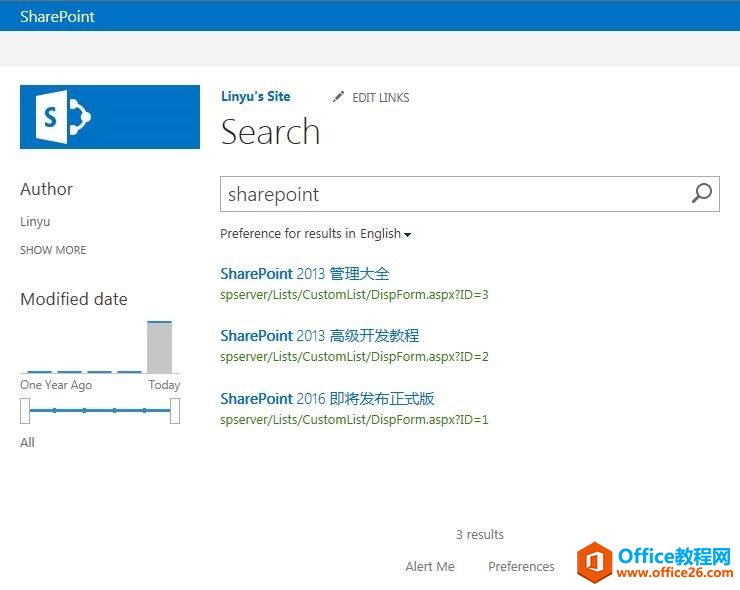Click the EDIT LINKS pencil icon

pyautogui.click(x=338, y=97)
